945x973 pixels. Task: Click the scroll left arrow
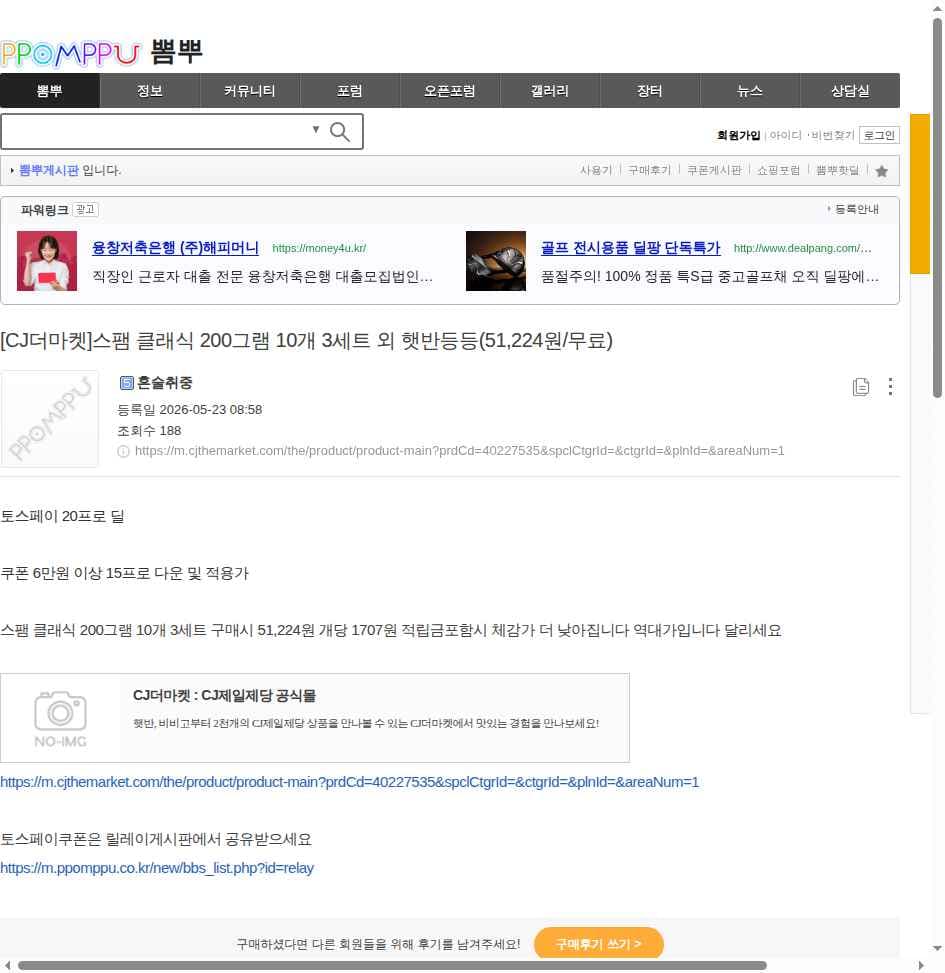click(x=8, y=966)
